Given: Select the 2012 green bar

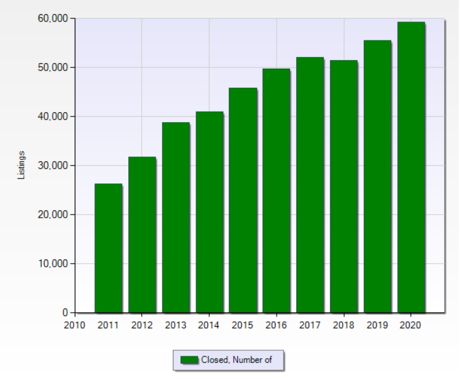Looking at the screenshot, I should pyautogui.click(x=142, y=235).
